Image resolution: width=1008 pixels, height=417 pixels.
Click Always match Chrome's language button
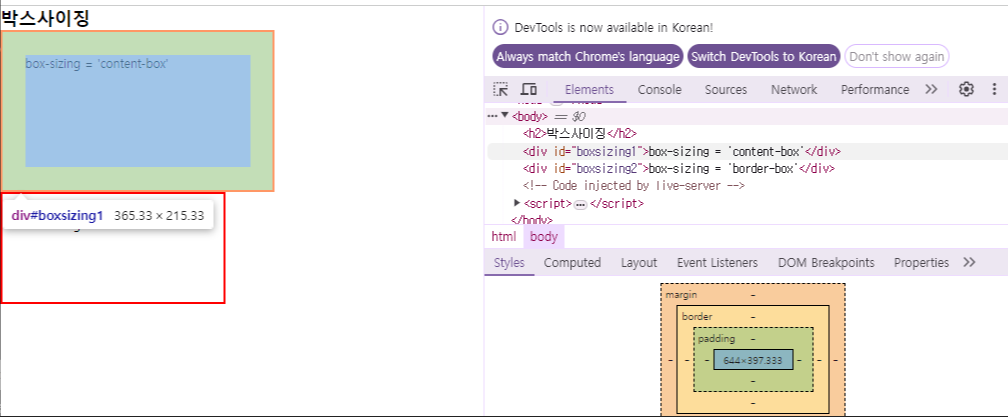pos(588,56)
